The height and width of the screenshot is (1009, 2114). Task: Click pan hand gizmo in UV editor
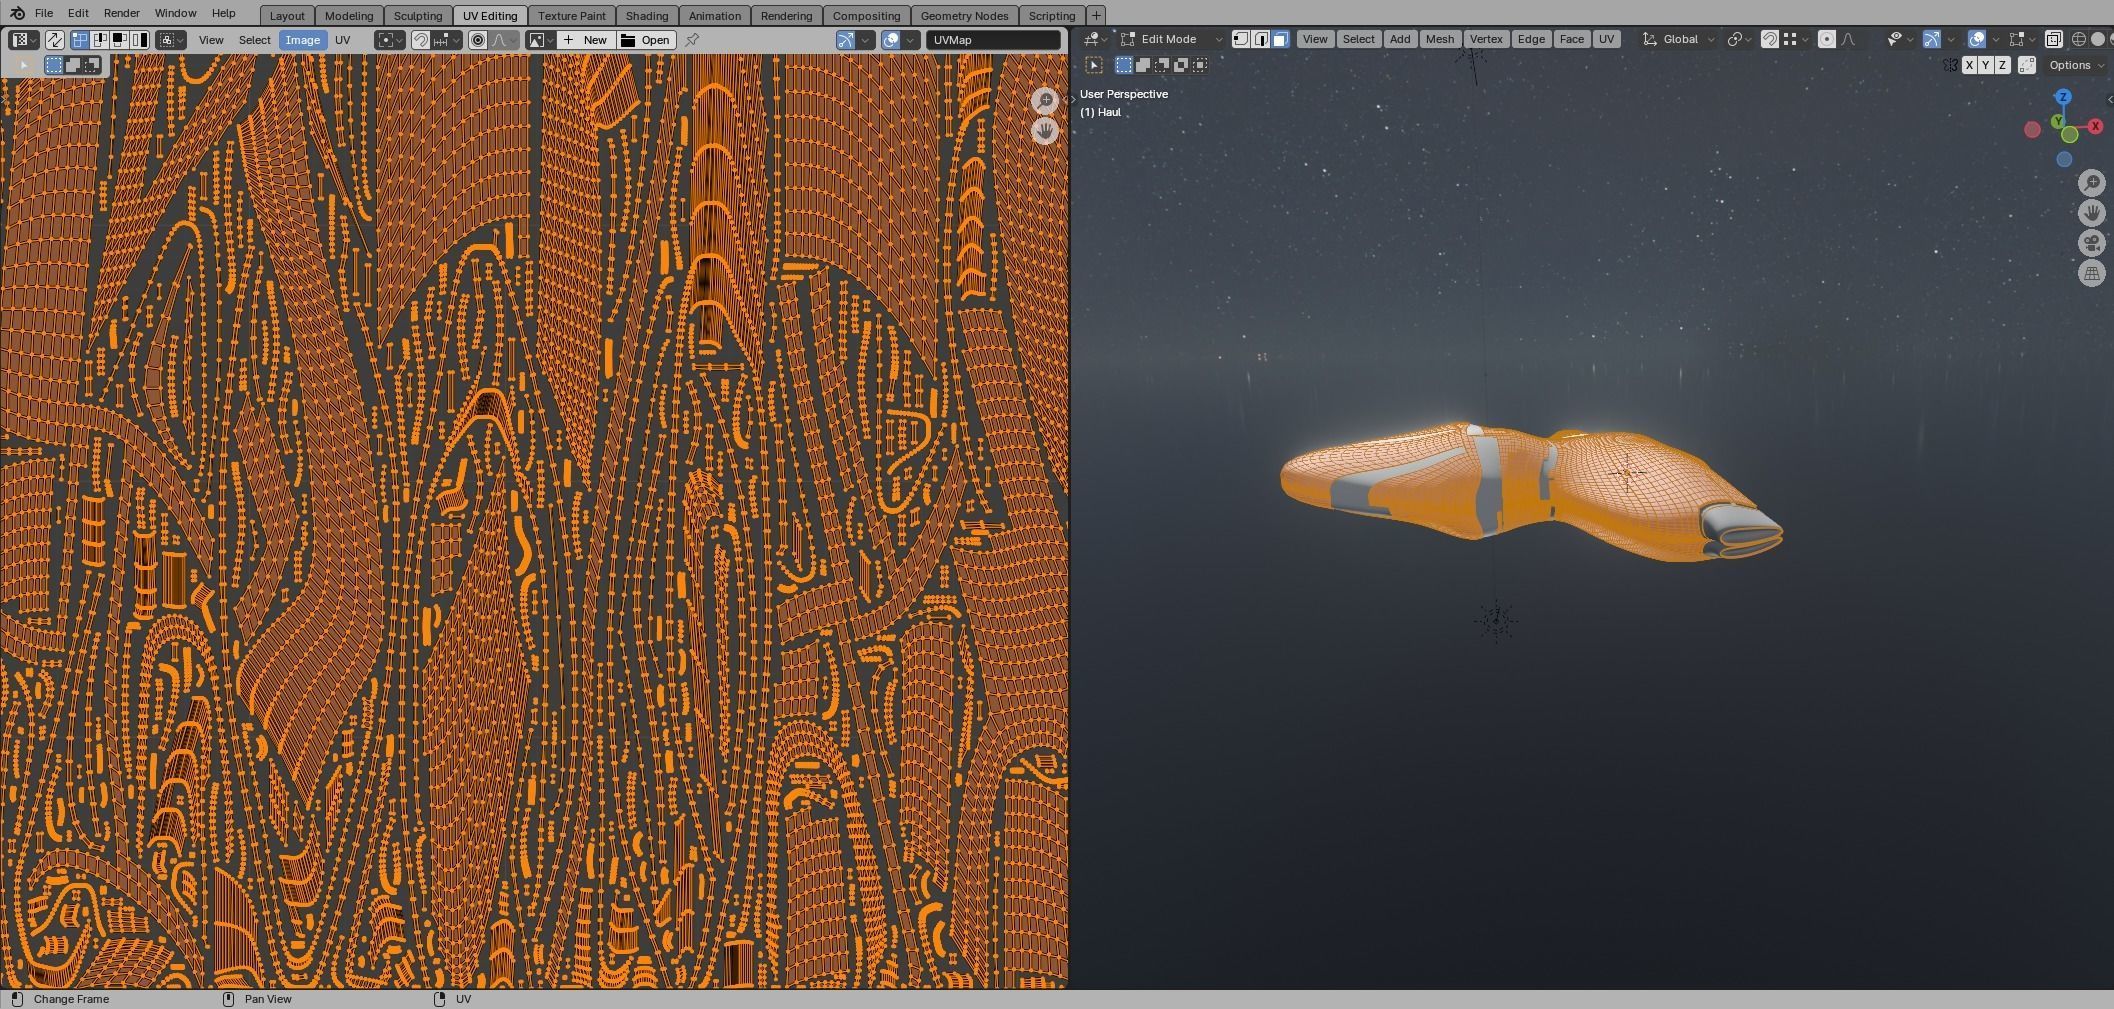[1045, 131]
